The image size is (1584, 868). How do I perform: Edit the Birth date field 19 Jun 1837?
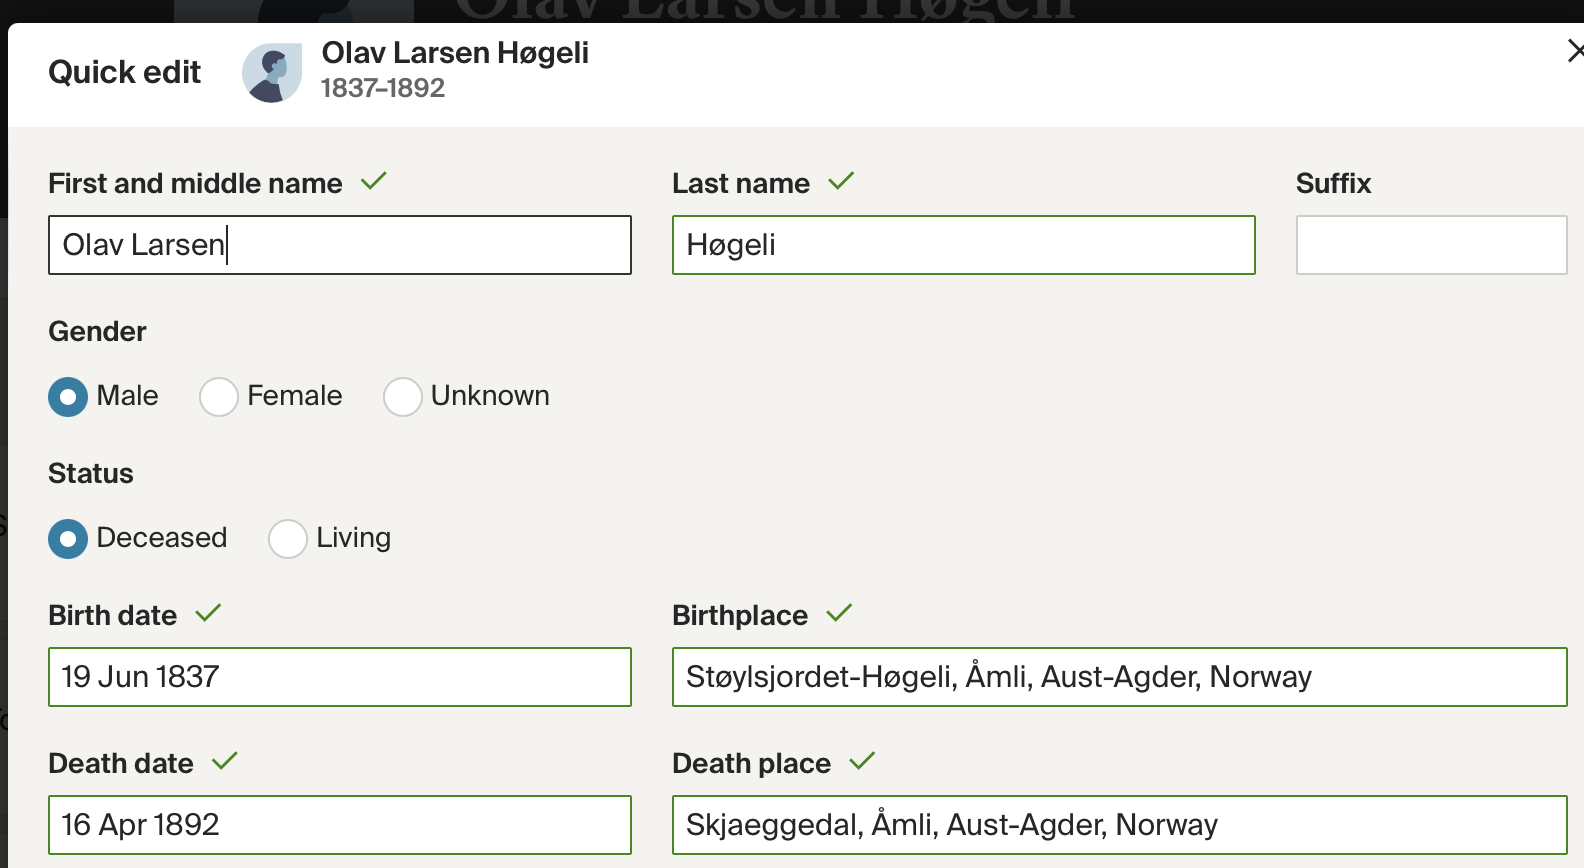point(340,677)
